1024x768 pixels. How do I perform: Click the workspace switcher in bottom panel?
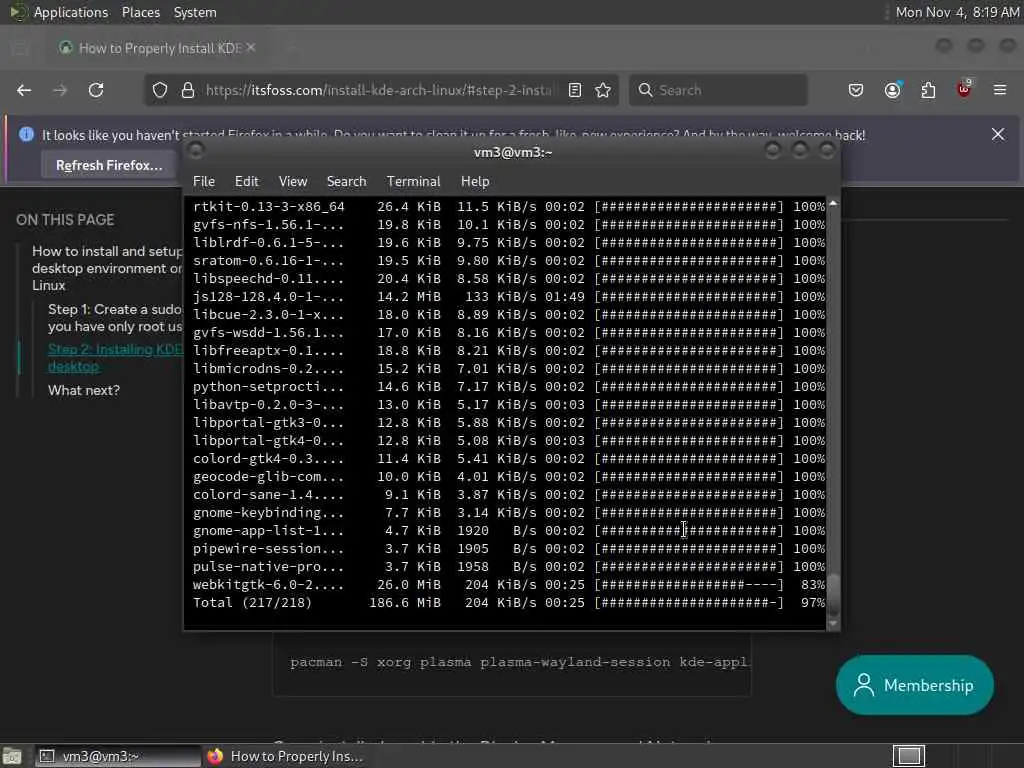tap(909, 756)
